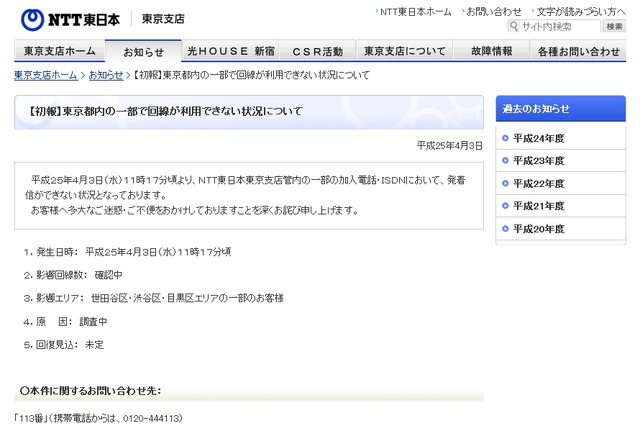Click the line 1. 発生日時

(127, 252)
